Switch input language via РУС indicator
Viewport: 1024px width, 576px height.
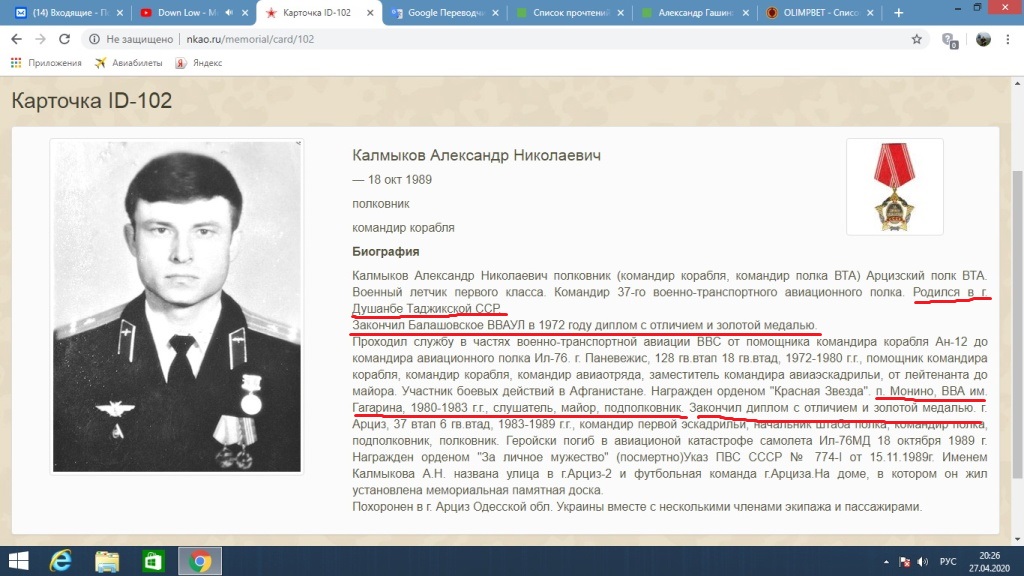pyautogui.click(x=948, y=562)
